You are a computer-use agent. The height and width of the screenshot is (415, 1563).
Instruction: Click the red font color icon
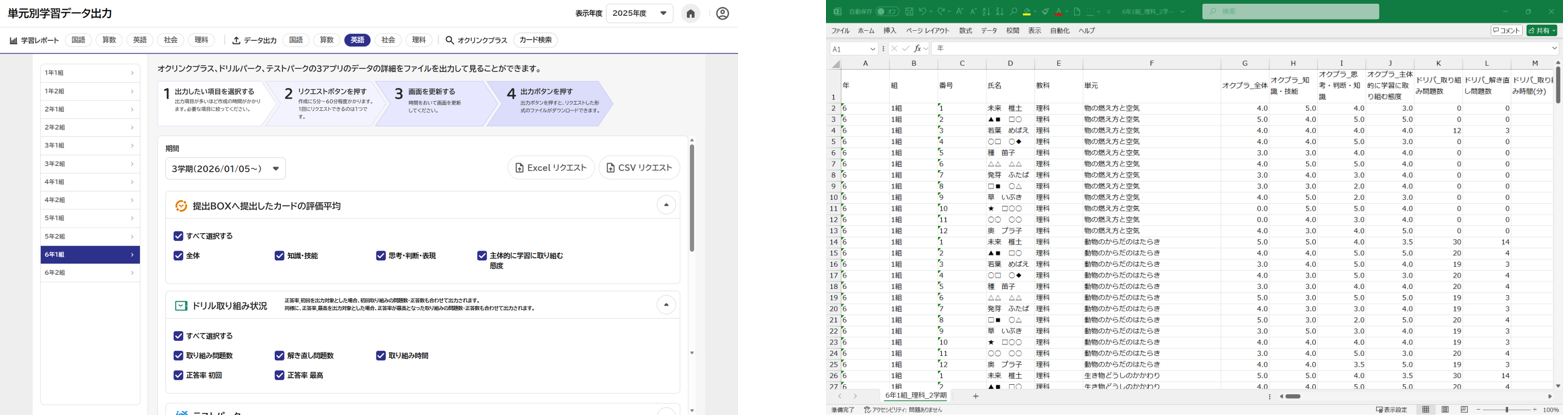pos(1057,12)
